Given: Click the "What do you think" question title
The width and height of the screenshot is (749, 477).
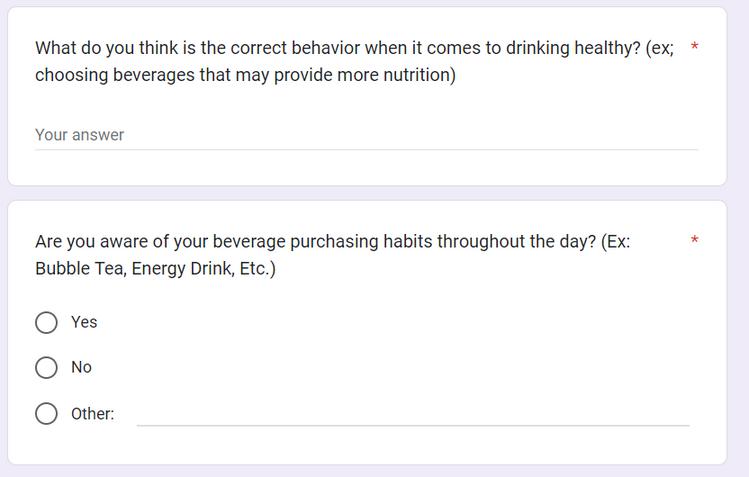Looking at the screenshot, I should 354,62.
